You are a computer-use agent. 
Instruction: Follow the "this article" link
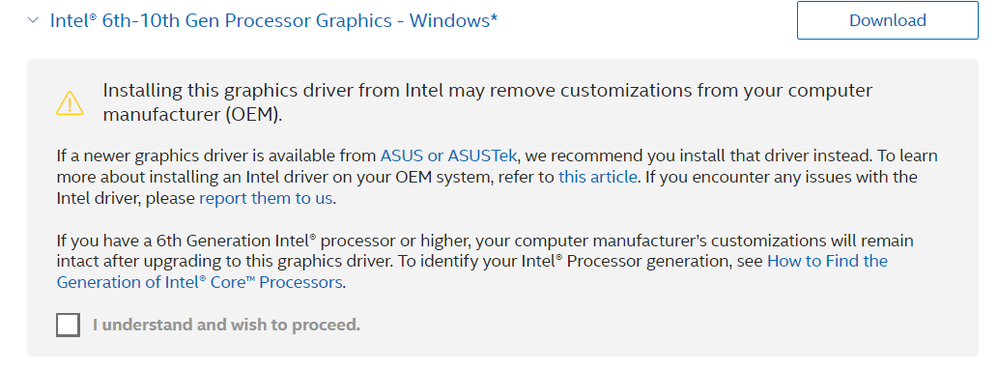[x=598, y=177]
